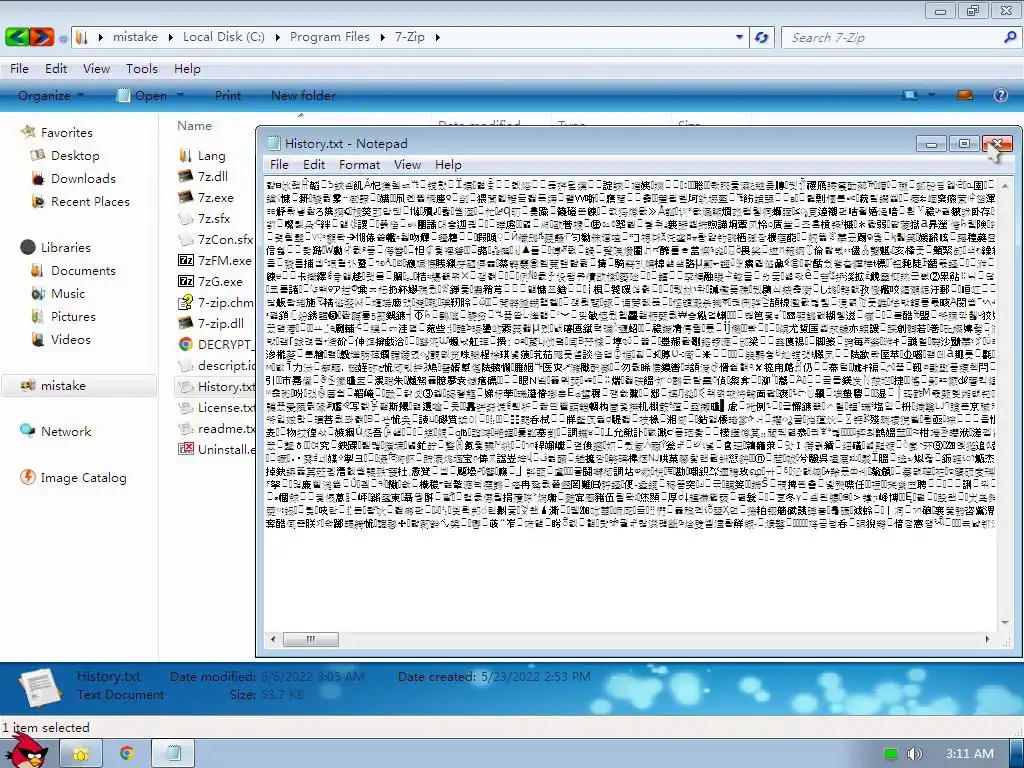This screenshot has height=768, width=1024.
Task: Open the view options dropdown arrow in Explorer toolbar
Action: point(931,95)
